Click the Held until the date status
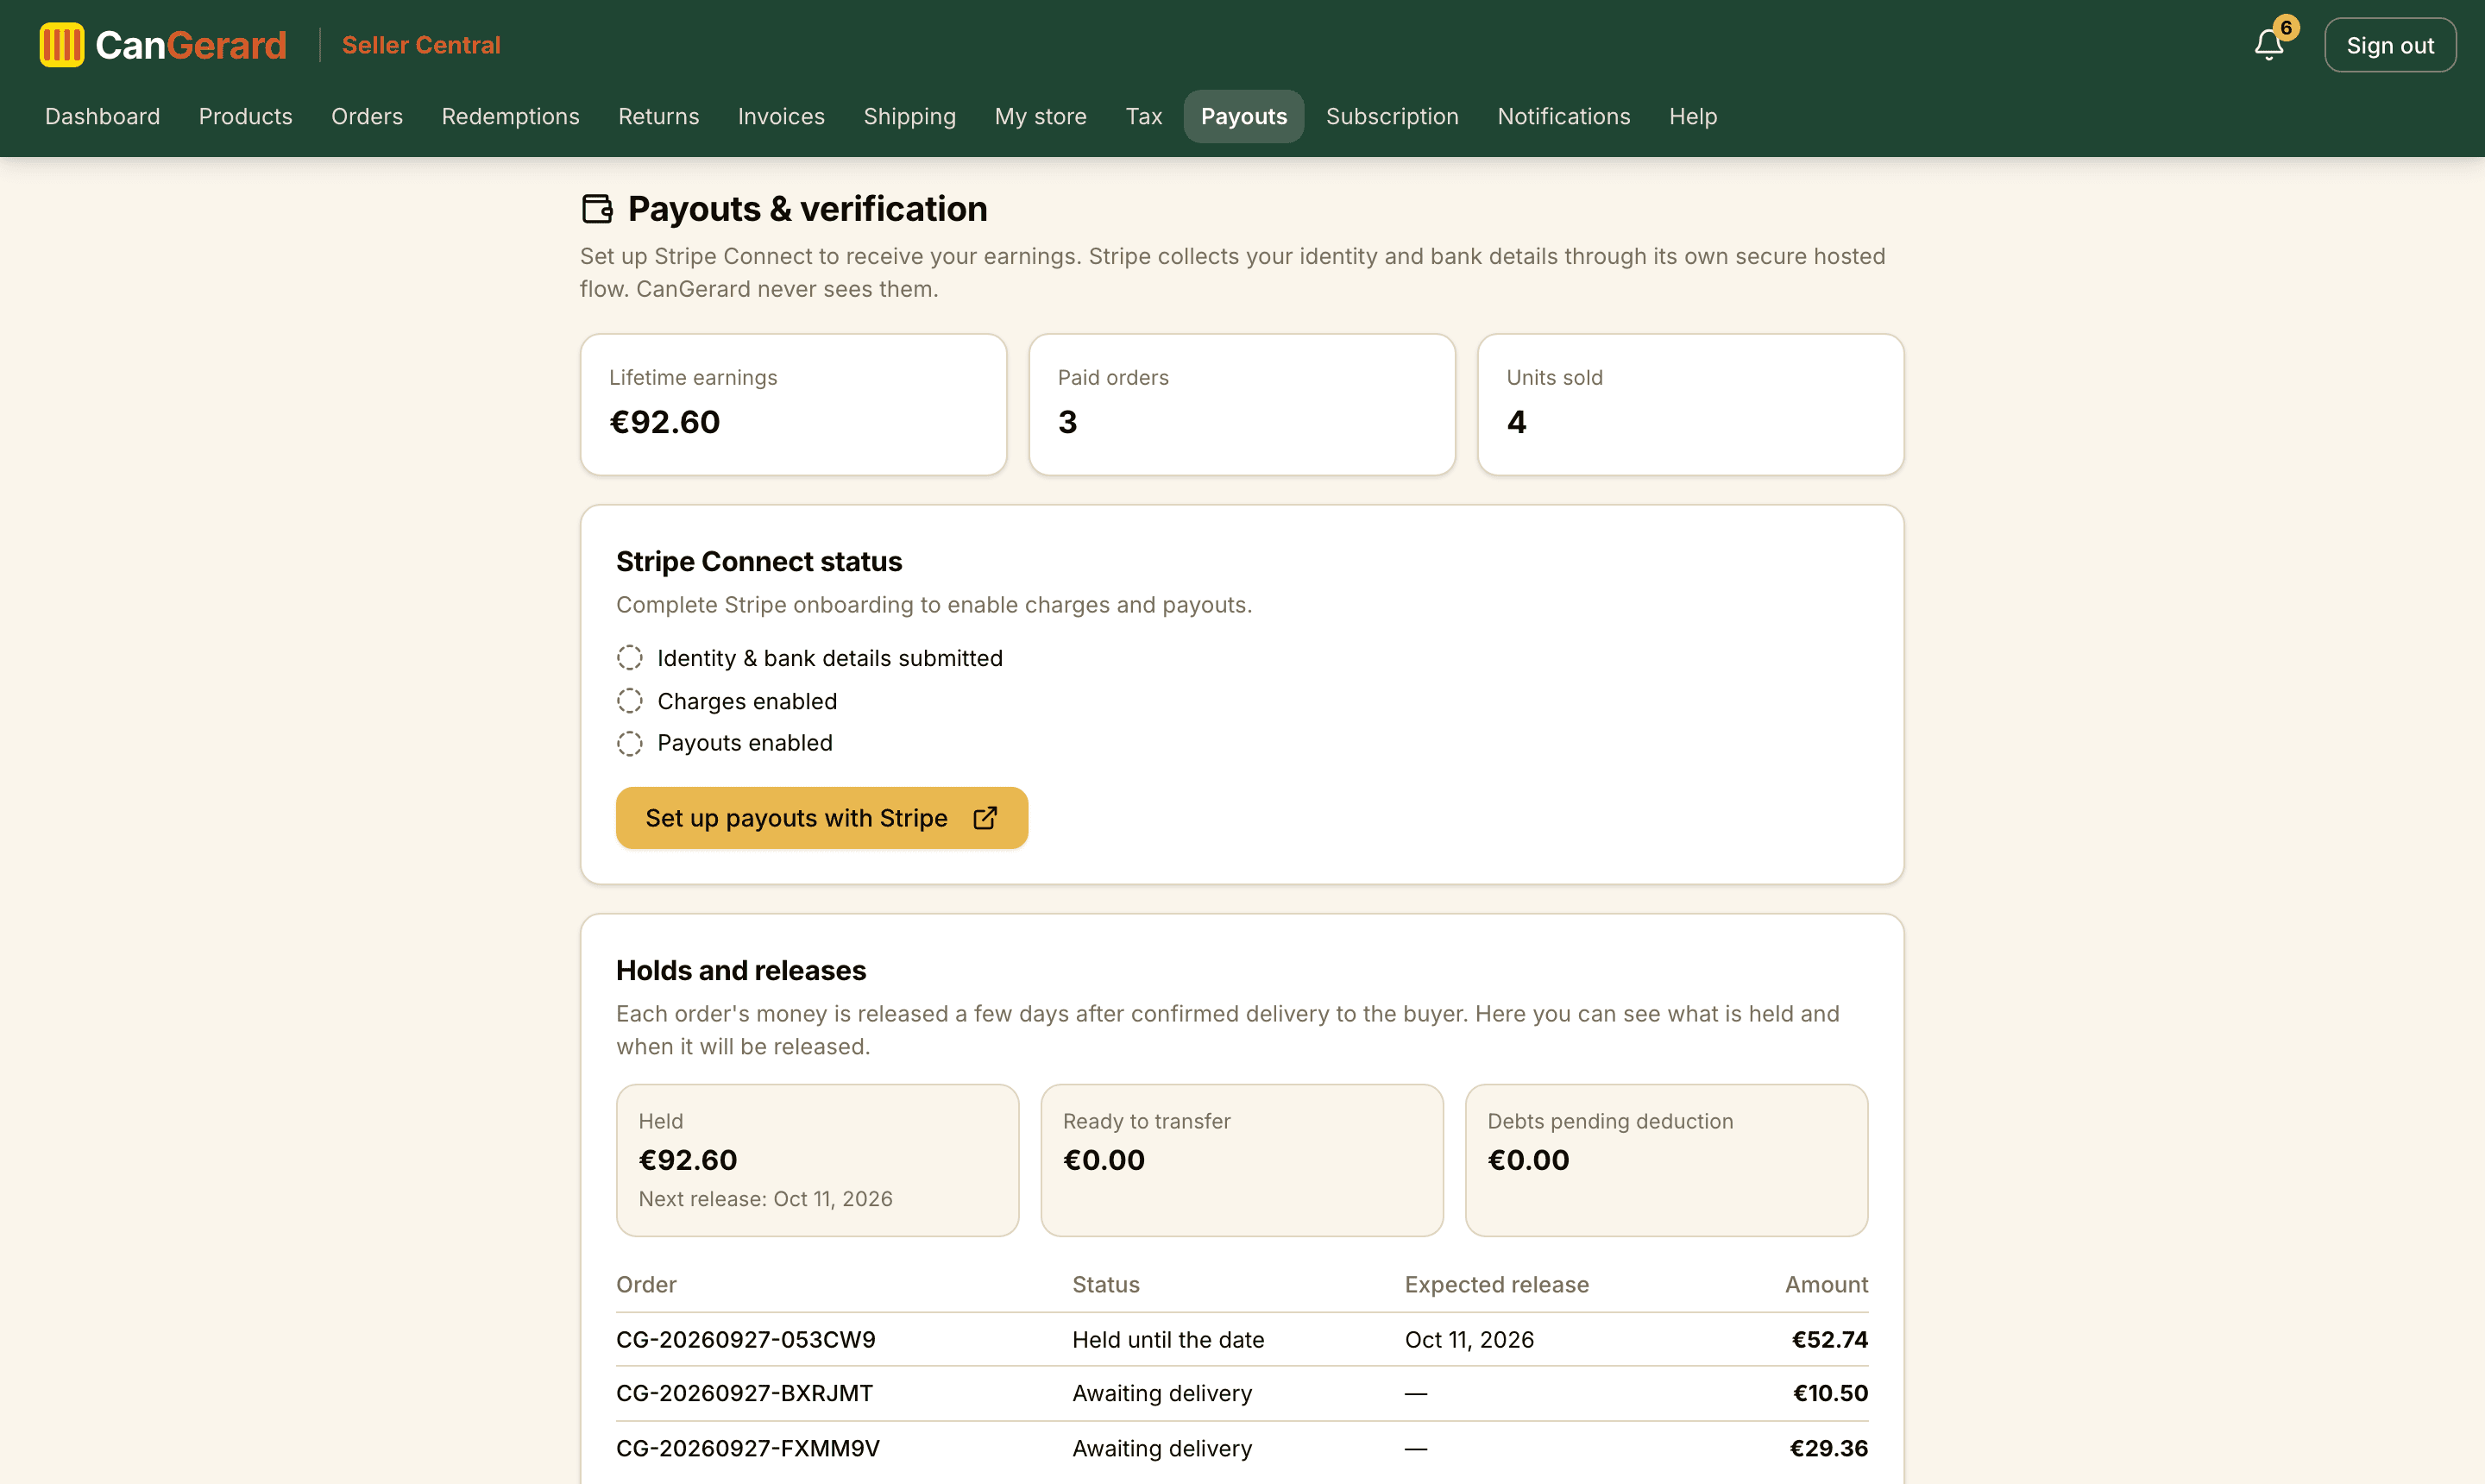Screen dimensions: 2485x1484 point(1168,1340)
